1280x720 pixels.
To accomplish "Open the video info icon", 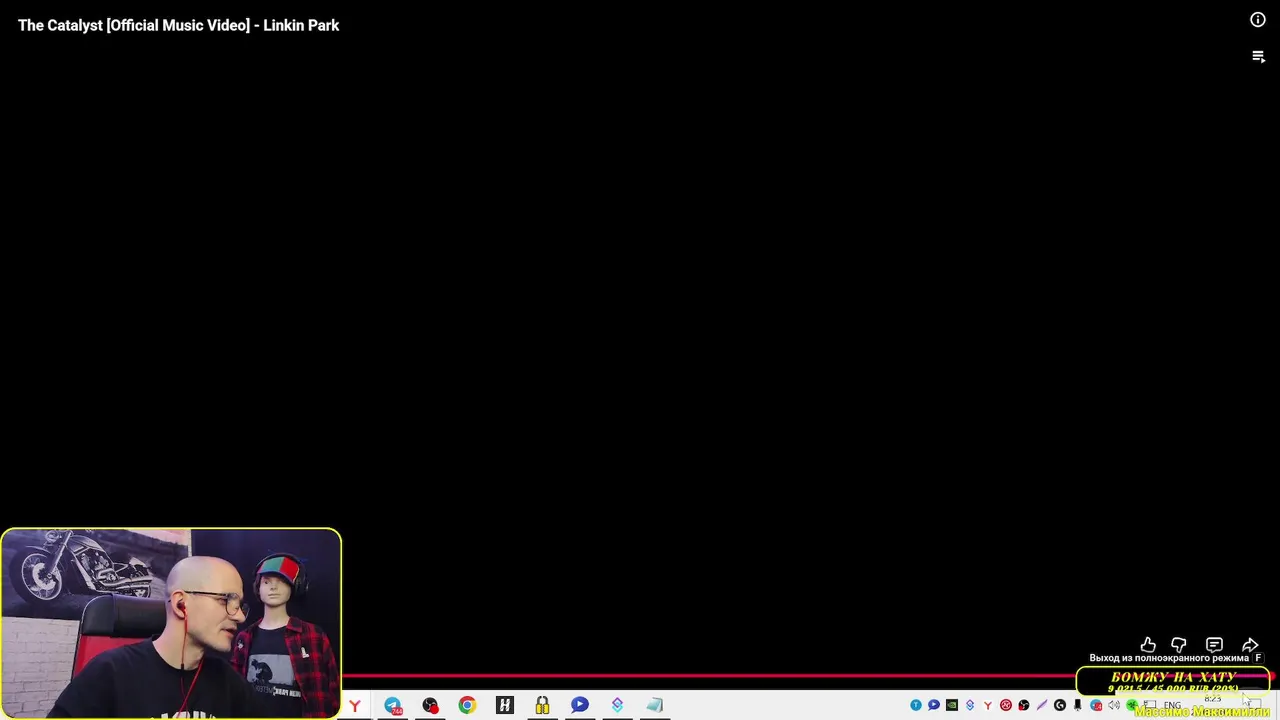I will [x=1258, y=20].
